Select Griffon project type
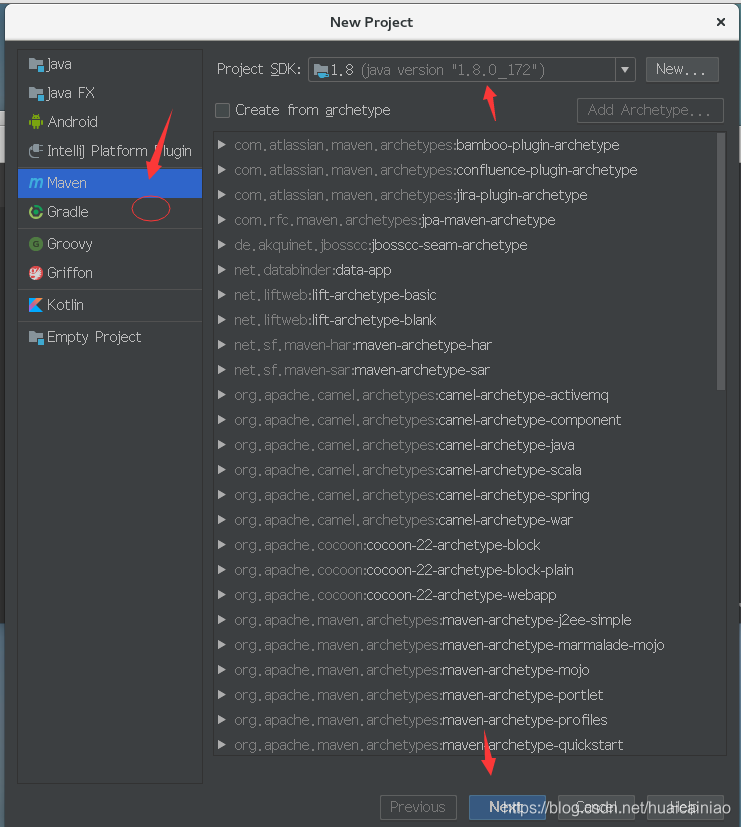The width and height of the screenshot is (741, 827). [x=110, y=273]
